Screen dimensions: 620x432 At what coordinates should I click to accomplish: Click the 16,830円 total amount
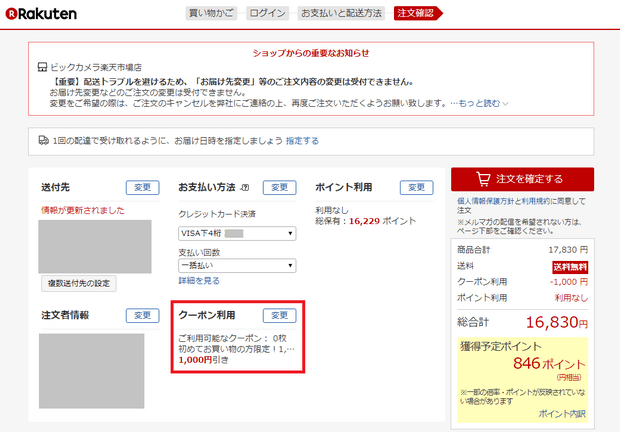point(557,323)
